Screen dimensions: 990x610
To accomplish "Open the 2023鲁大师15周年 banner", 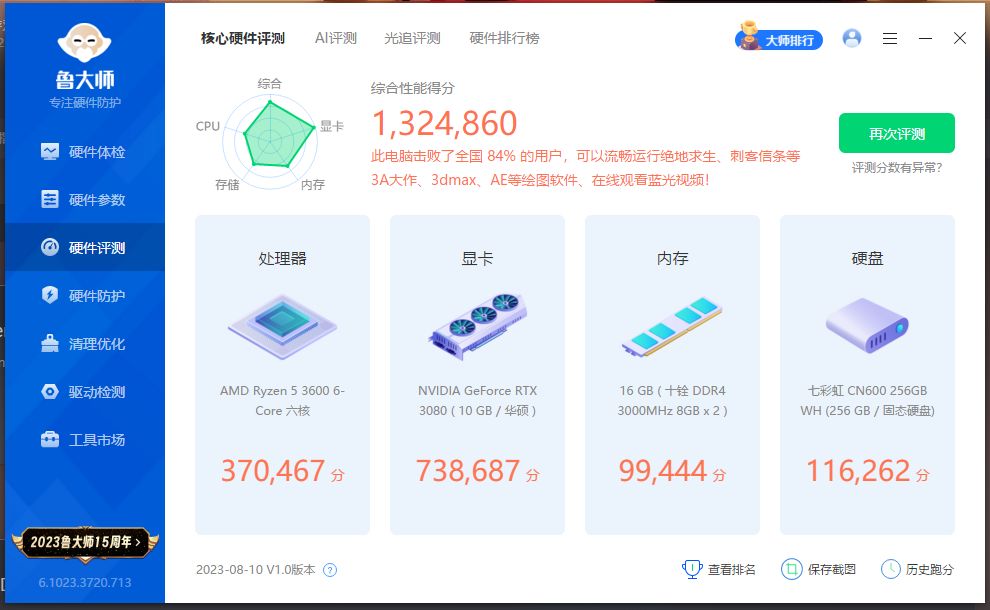I will (85, 542).
